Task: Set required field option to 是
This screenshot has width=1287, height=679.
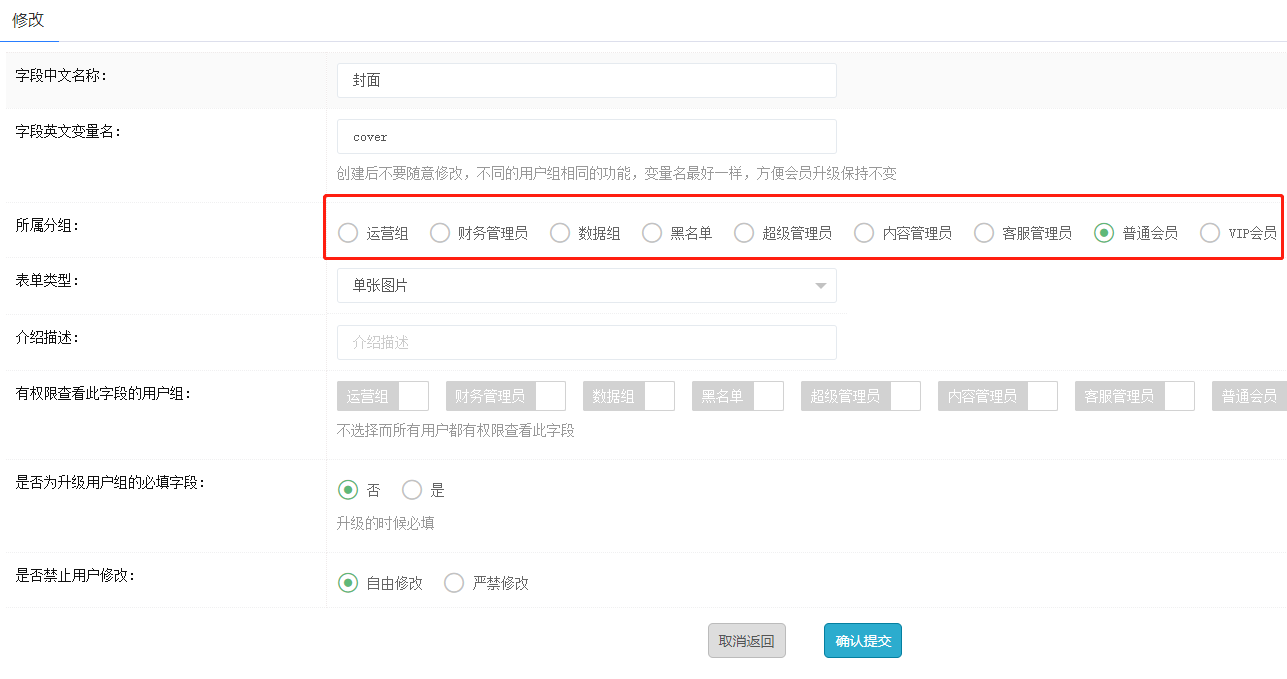Action: click(x=412, y=490)
